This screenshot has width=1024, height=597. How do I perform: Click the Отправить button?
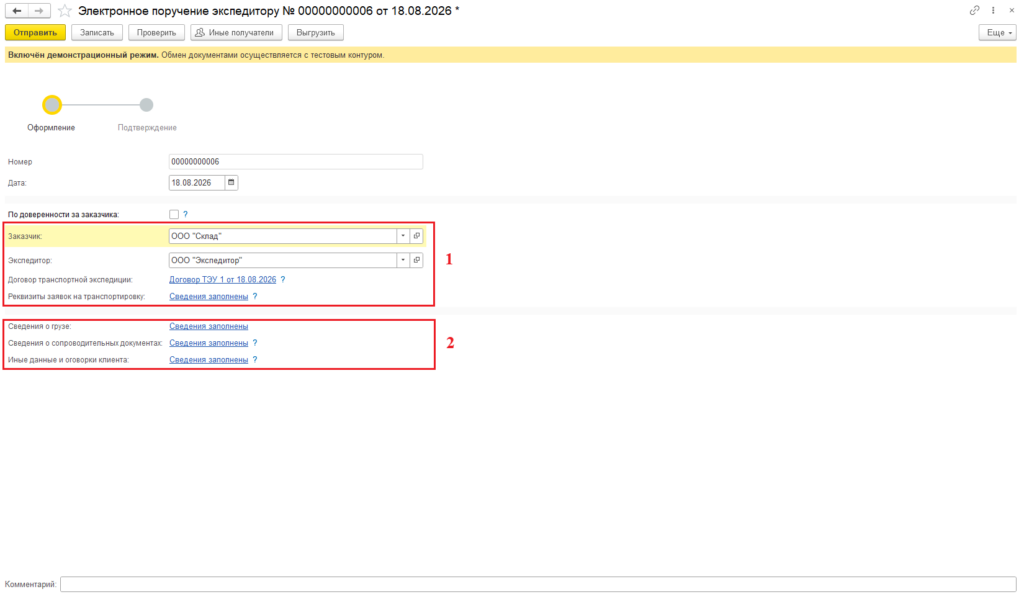(35, 33)
